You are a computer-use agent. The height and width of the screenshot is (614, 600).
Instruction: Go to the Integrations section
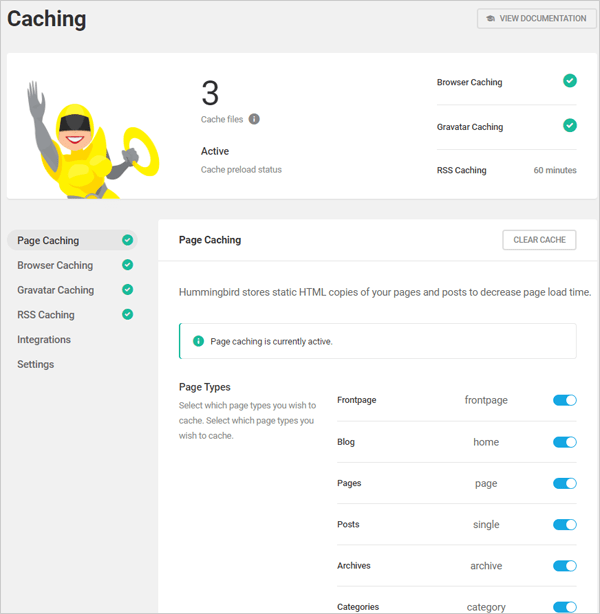coord(44,340)
